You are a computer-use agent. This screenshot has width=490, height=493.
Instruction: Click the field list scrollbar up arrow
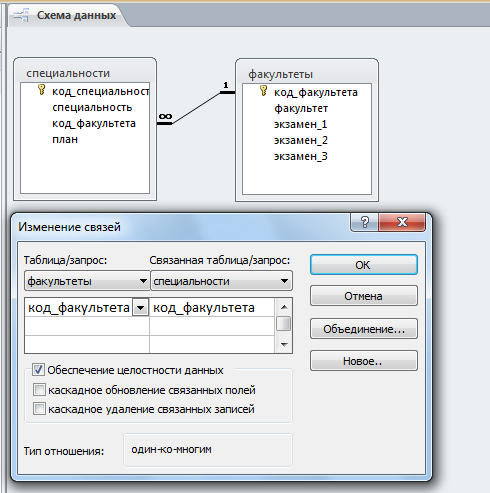point(284,307)
